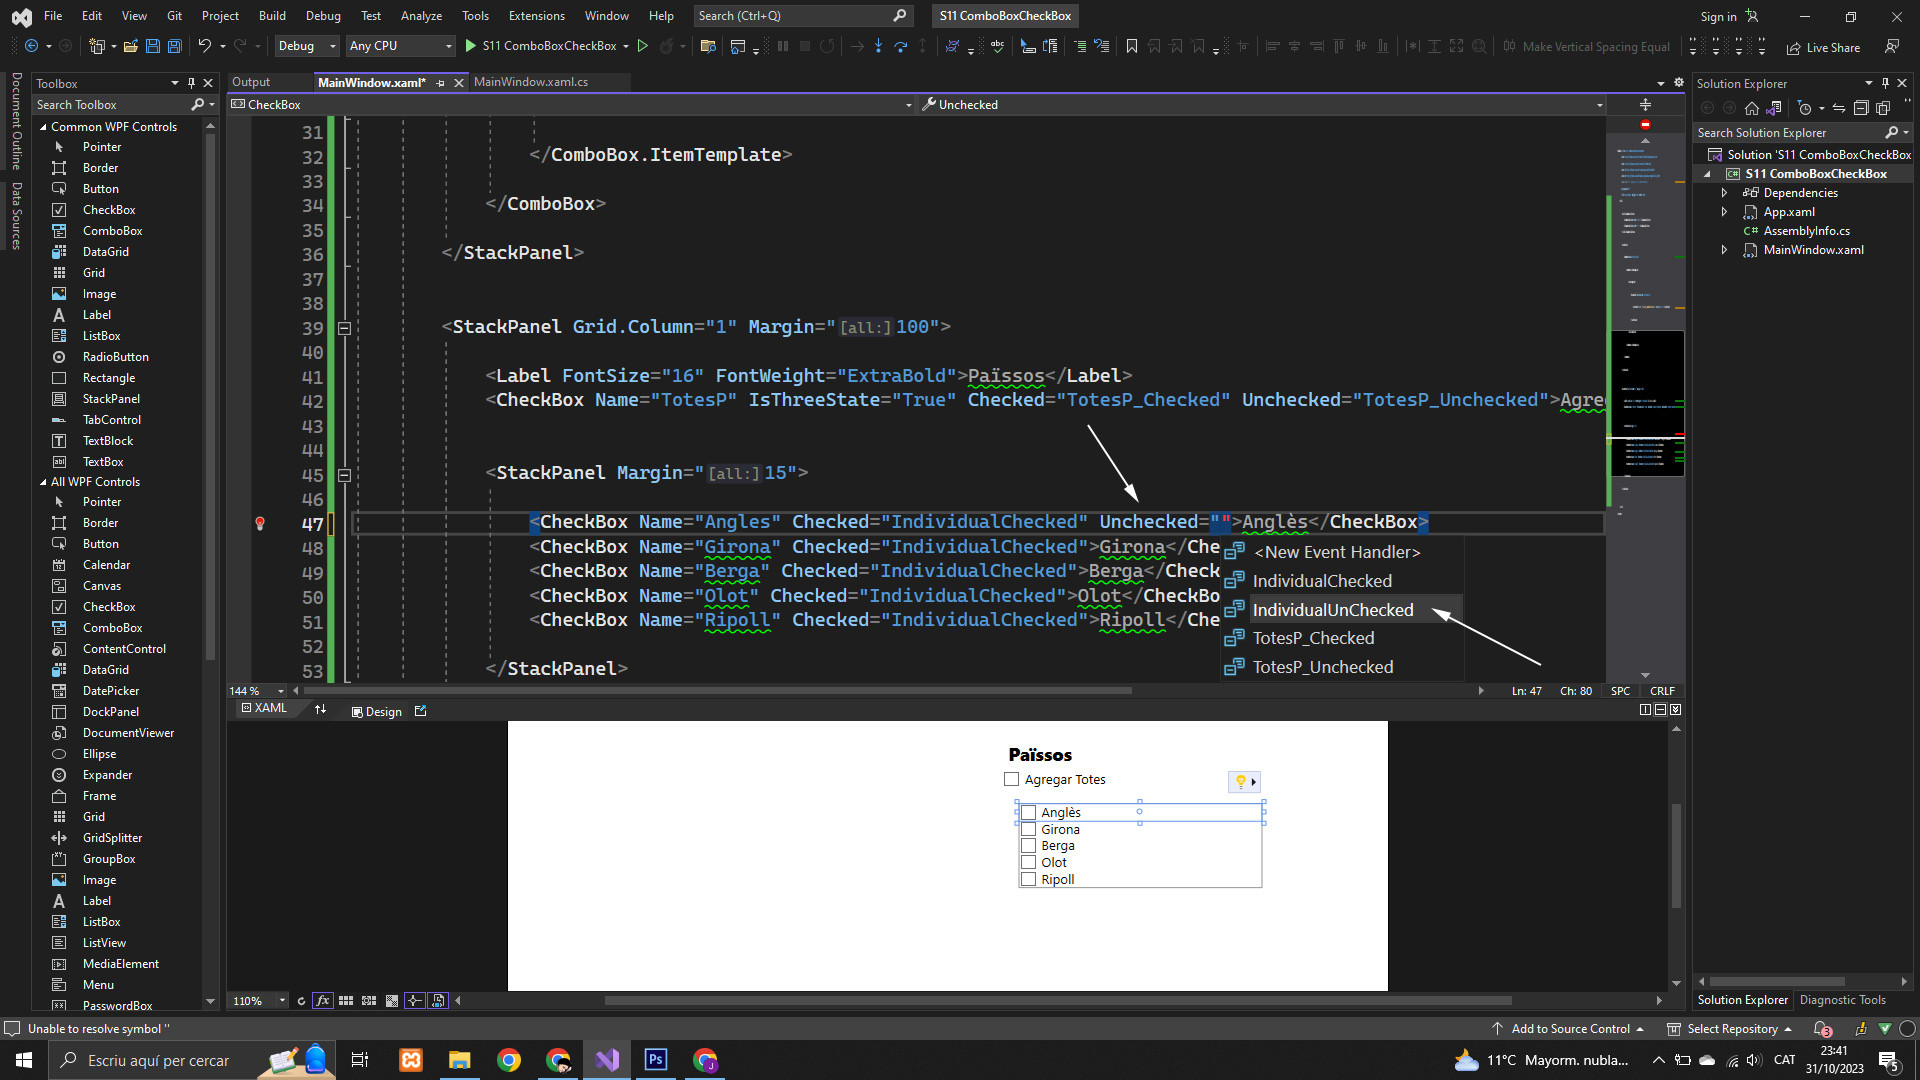Toggle the Girona checkbox in designer

click(1028, 829)
